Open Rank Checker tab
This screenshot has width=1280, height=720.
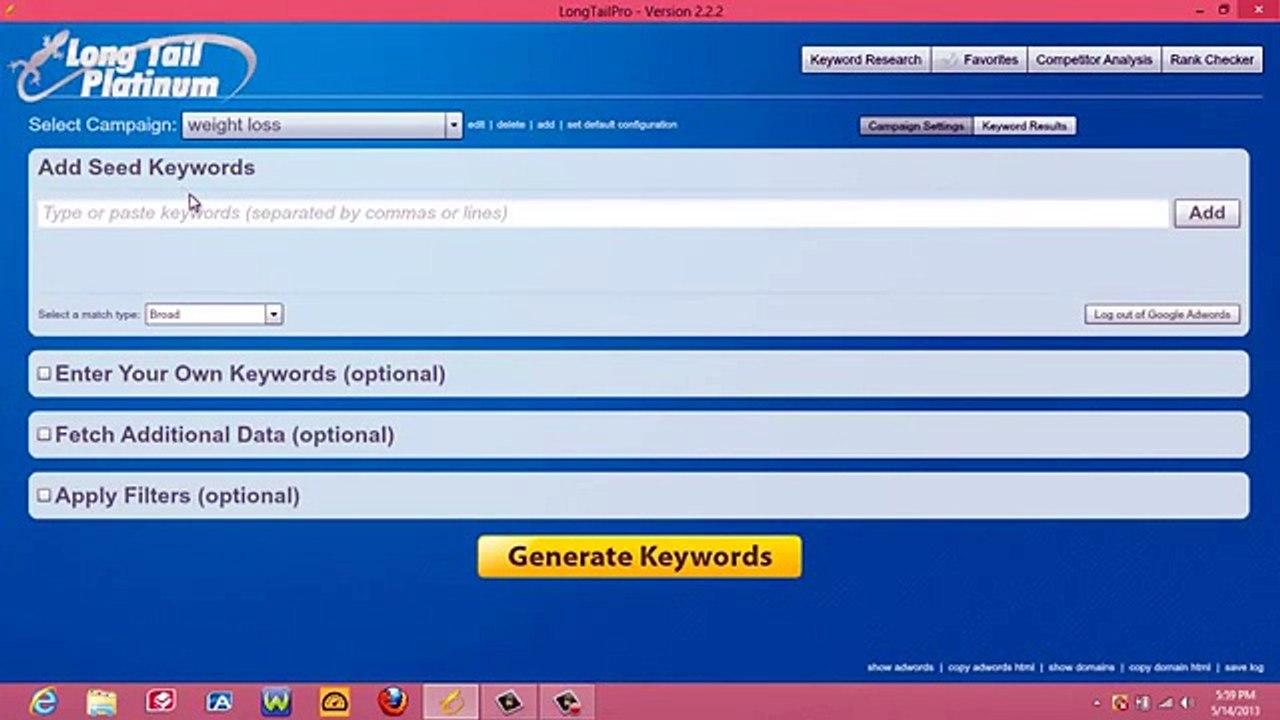(1212, 60)
